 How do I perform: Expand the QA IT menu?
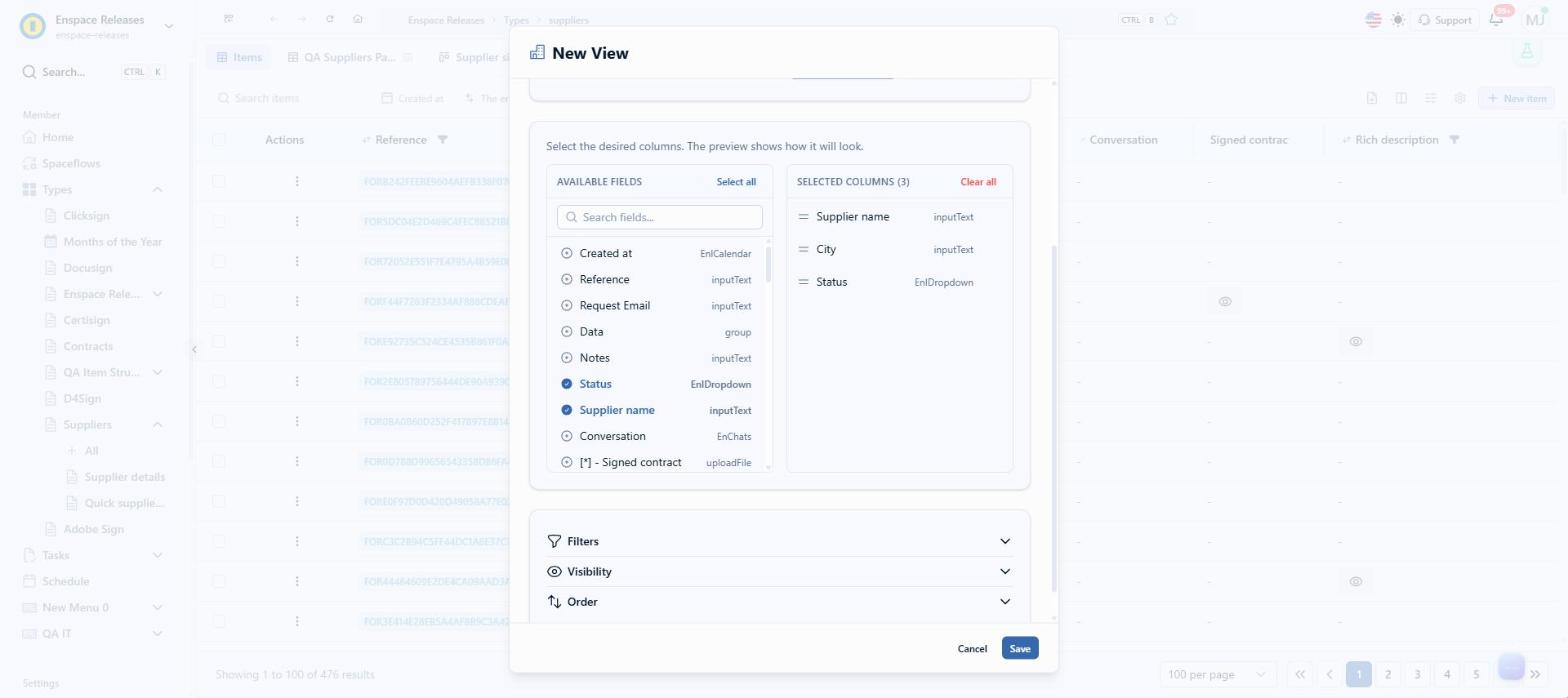(x=157, y=633)
